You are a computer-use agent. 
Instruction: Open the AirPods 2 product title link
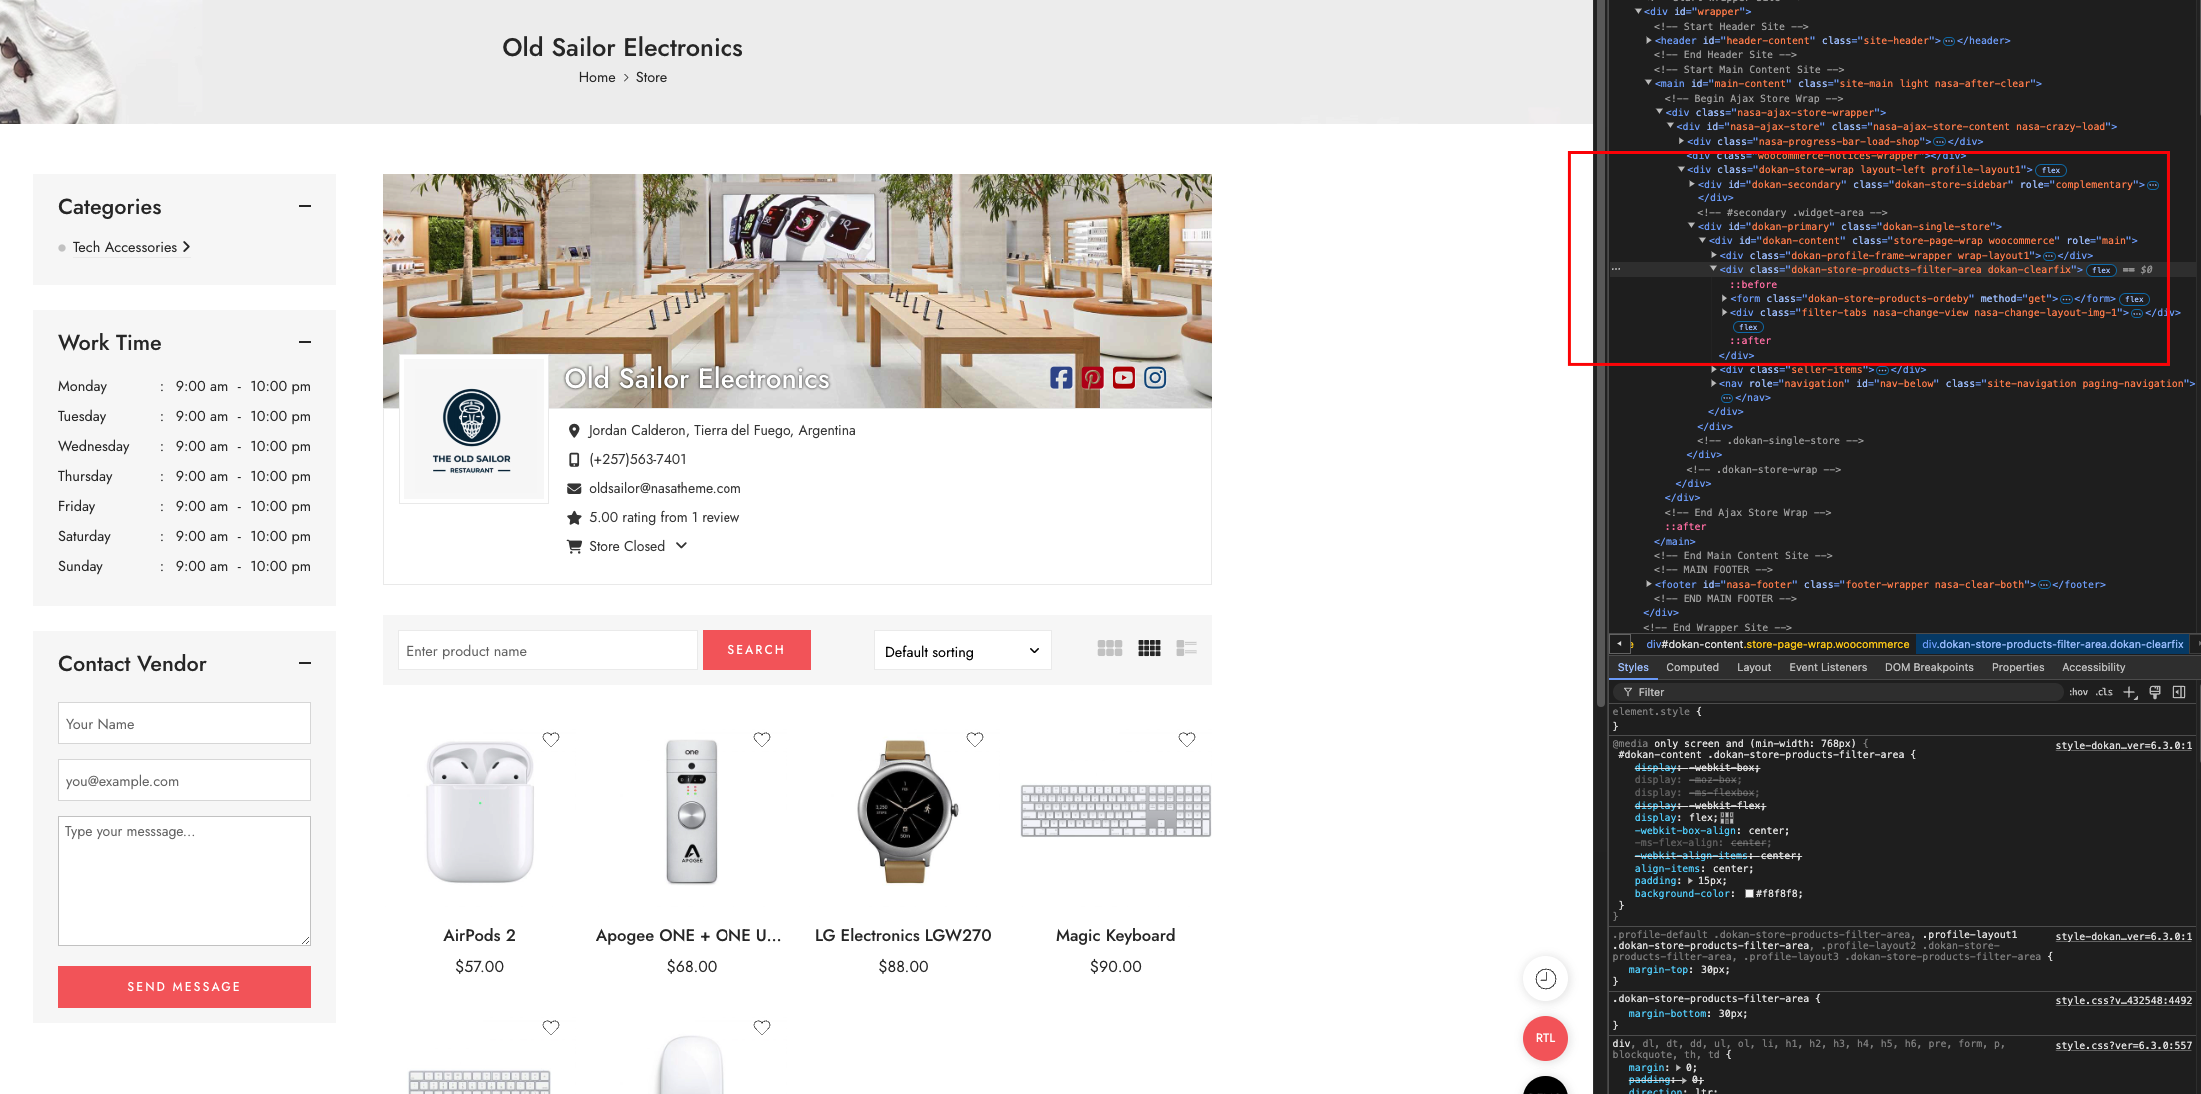click(479, 935)
